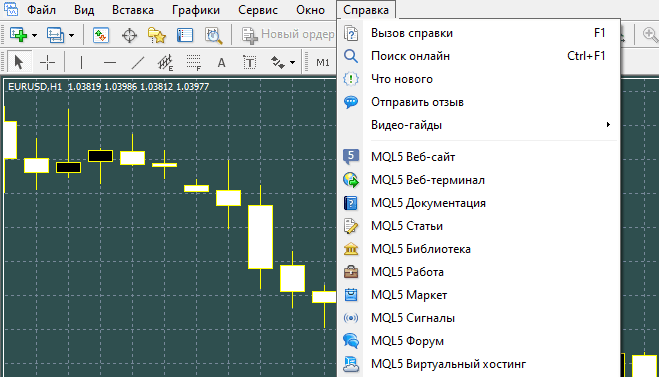Open MQL5 Библиотека
The image size is (659, 377).
(479, 249)
